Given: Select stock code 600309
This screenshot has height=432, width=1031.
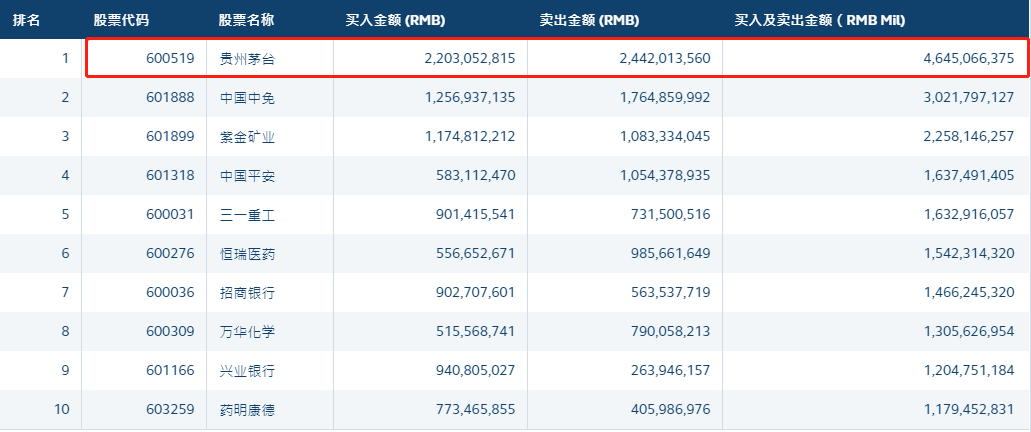Looking at the screenshot, I should tap(170, 331).
